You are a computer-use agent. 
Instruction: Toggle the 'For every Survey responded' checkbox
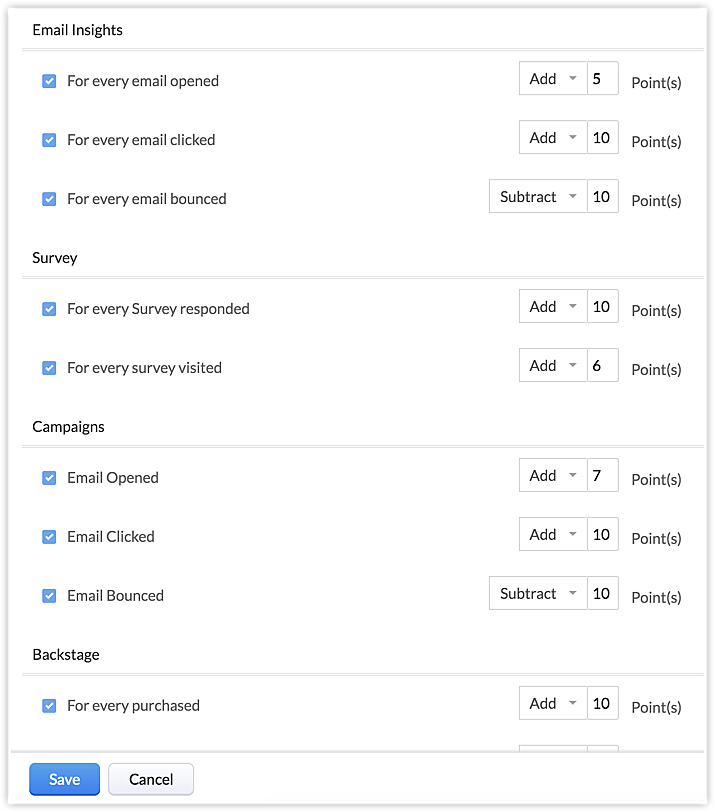pos(49,309)
